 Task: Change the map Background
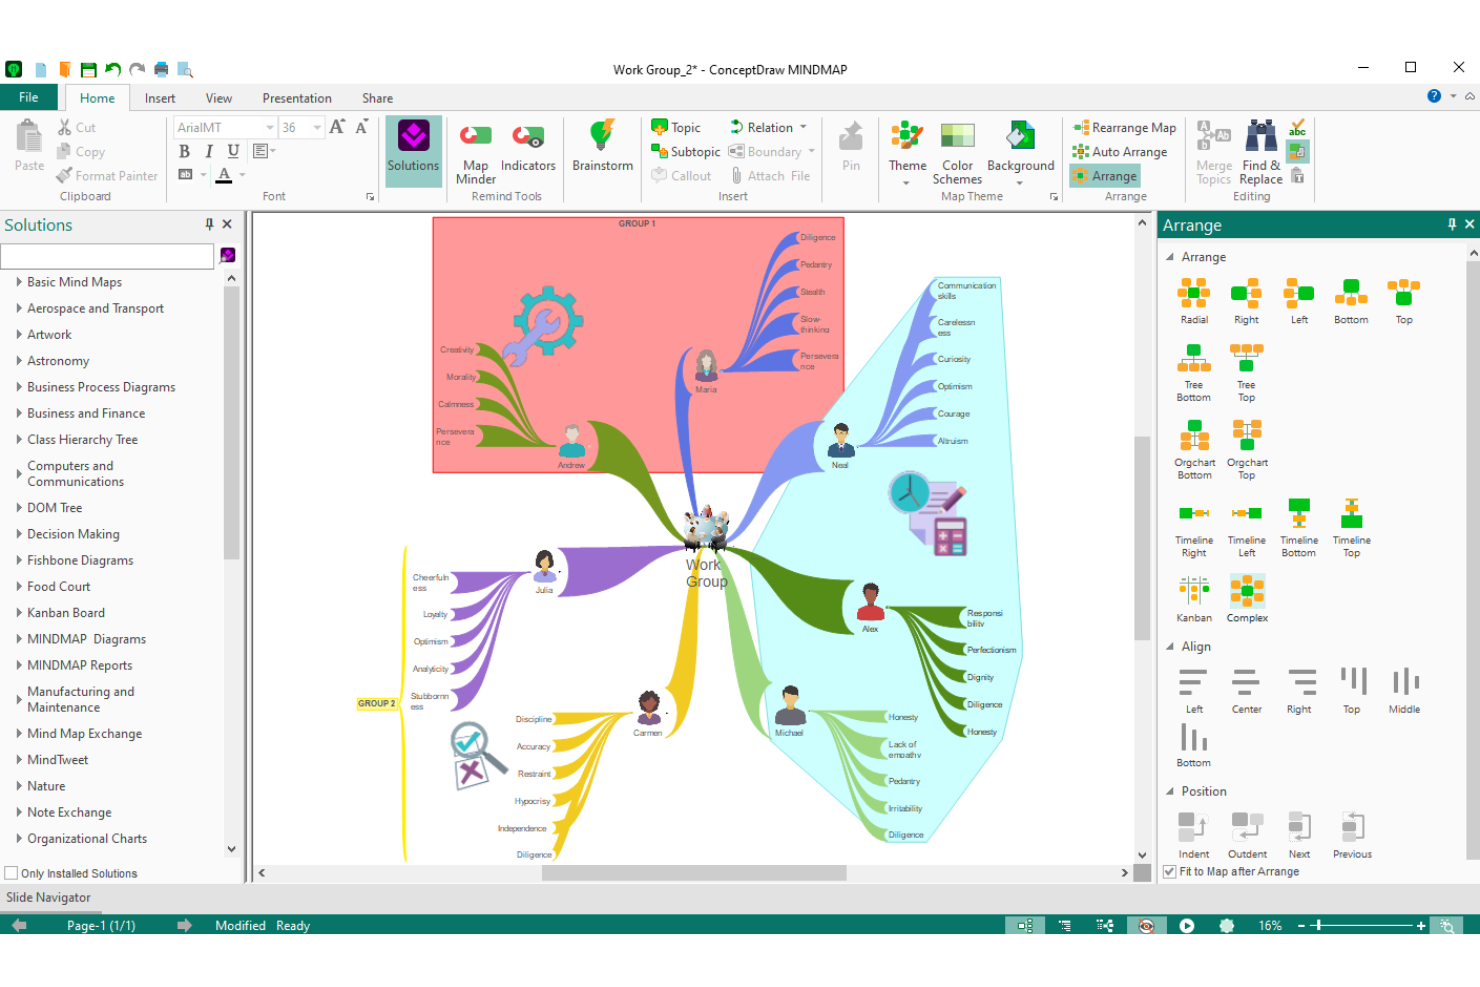pos(1020,152)
